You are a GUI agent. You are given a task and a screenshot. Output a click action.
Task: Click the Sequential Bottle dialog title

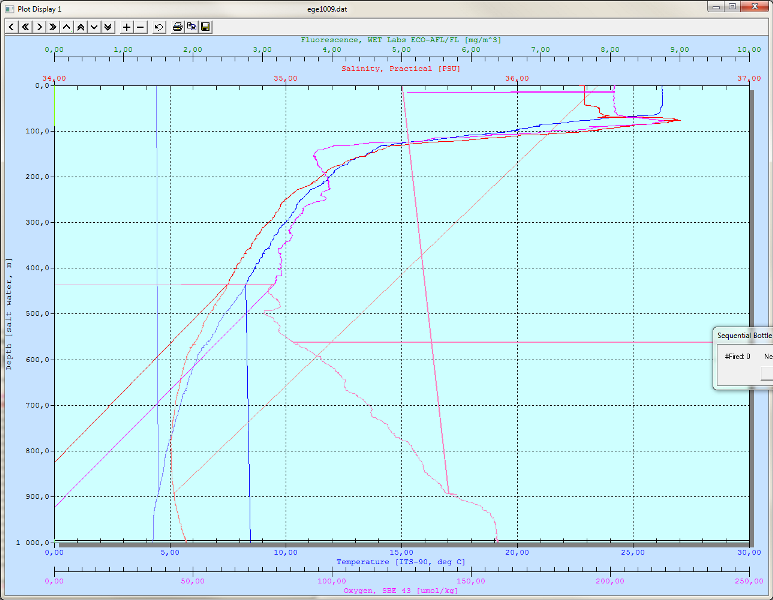[744, 336]
